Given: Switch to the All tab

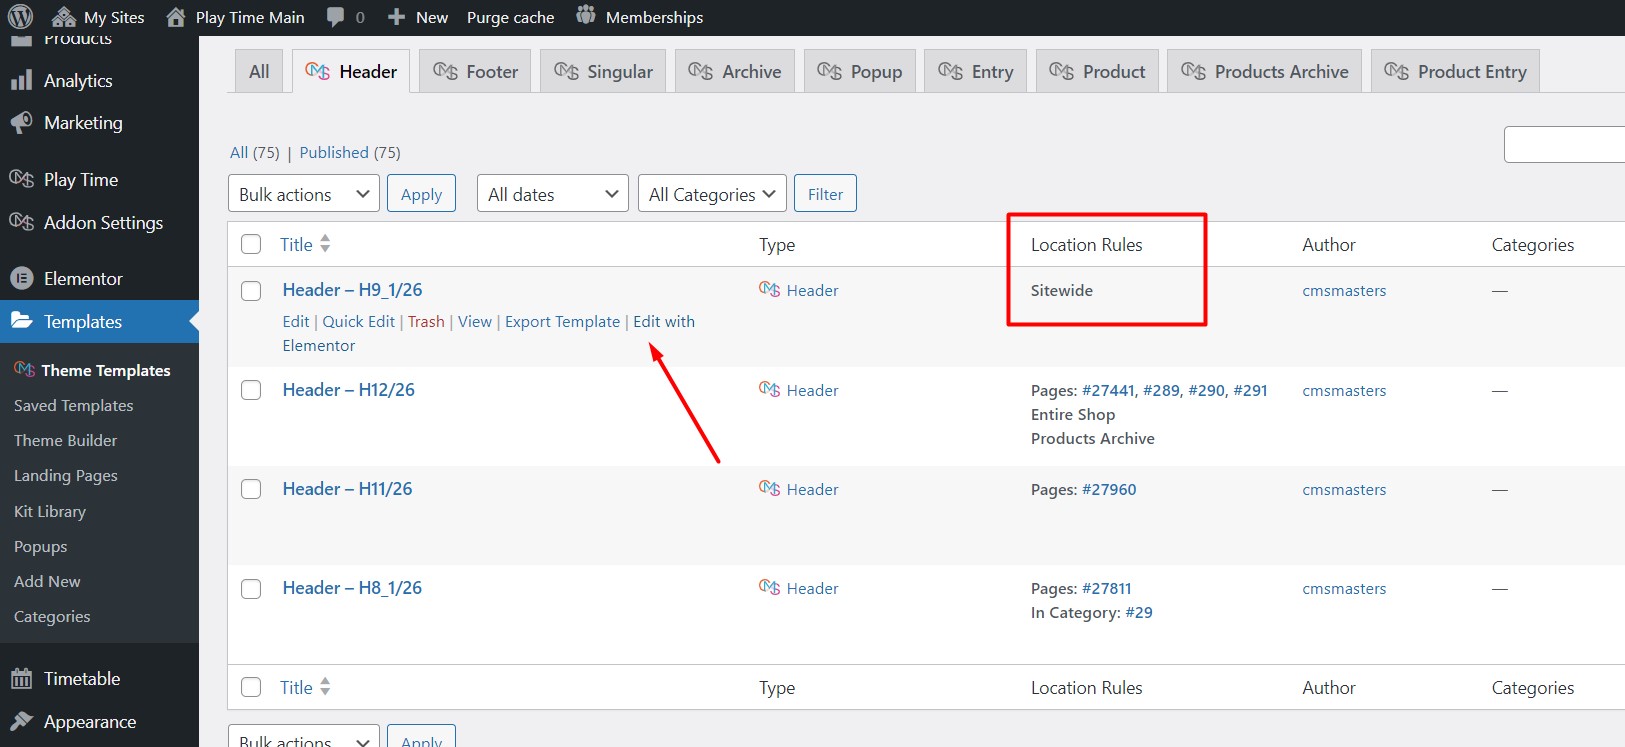Looking at the screenshot, I should point(259,71).
